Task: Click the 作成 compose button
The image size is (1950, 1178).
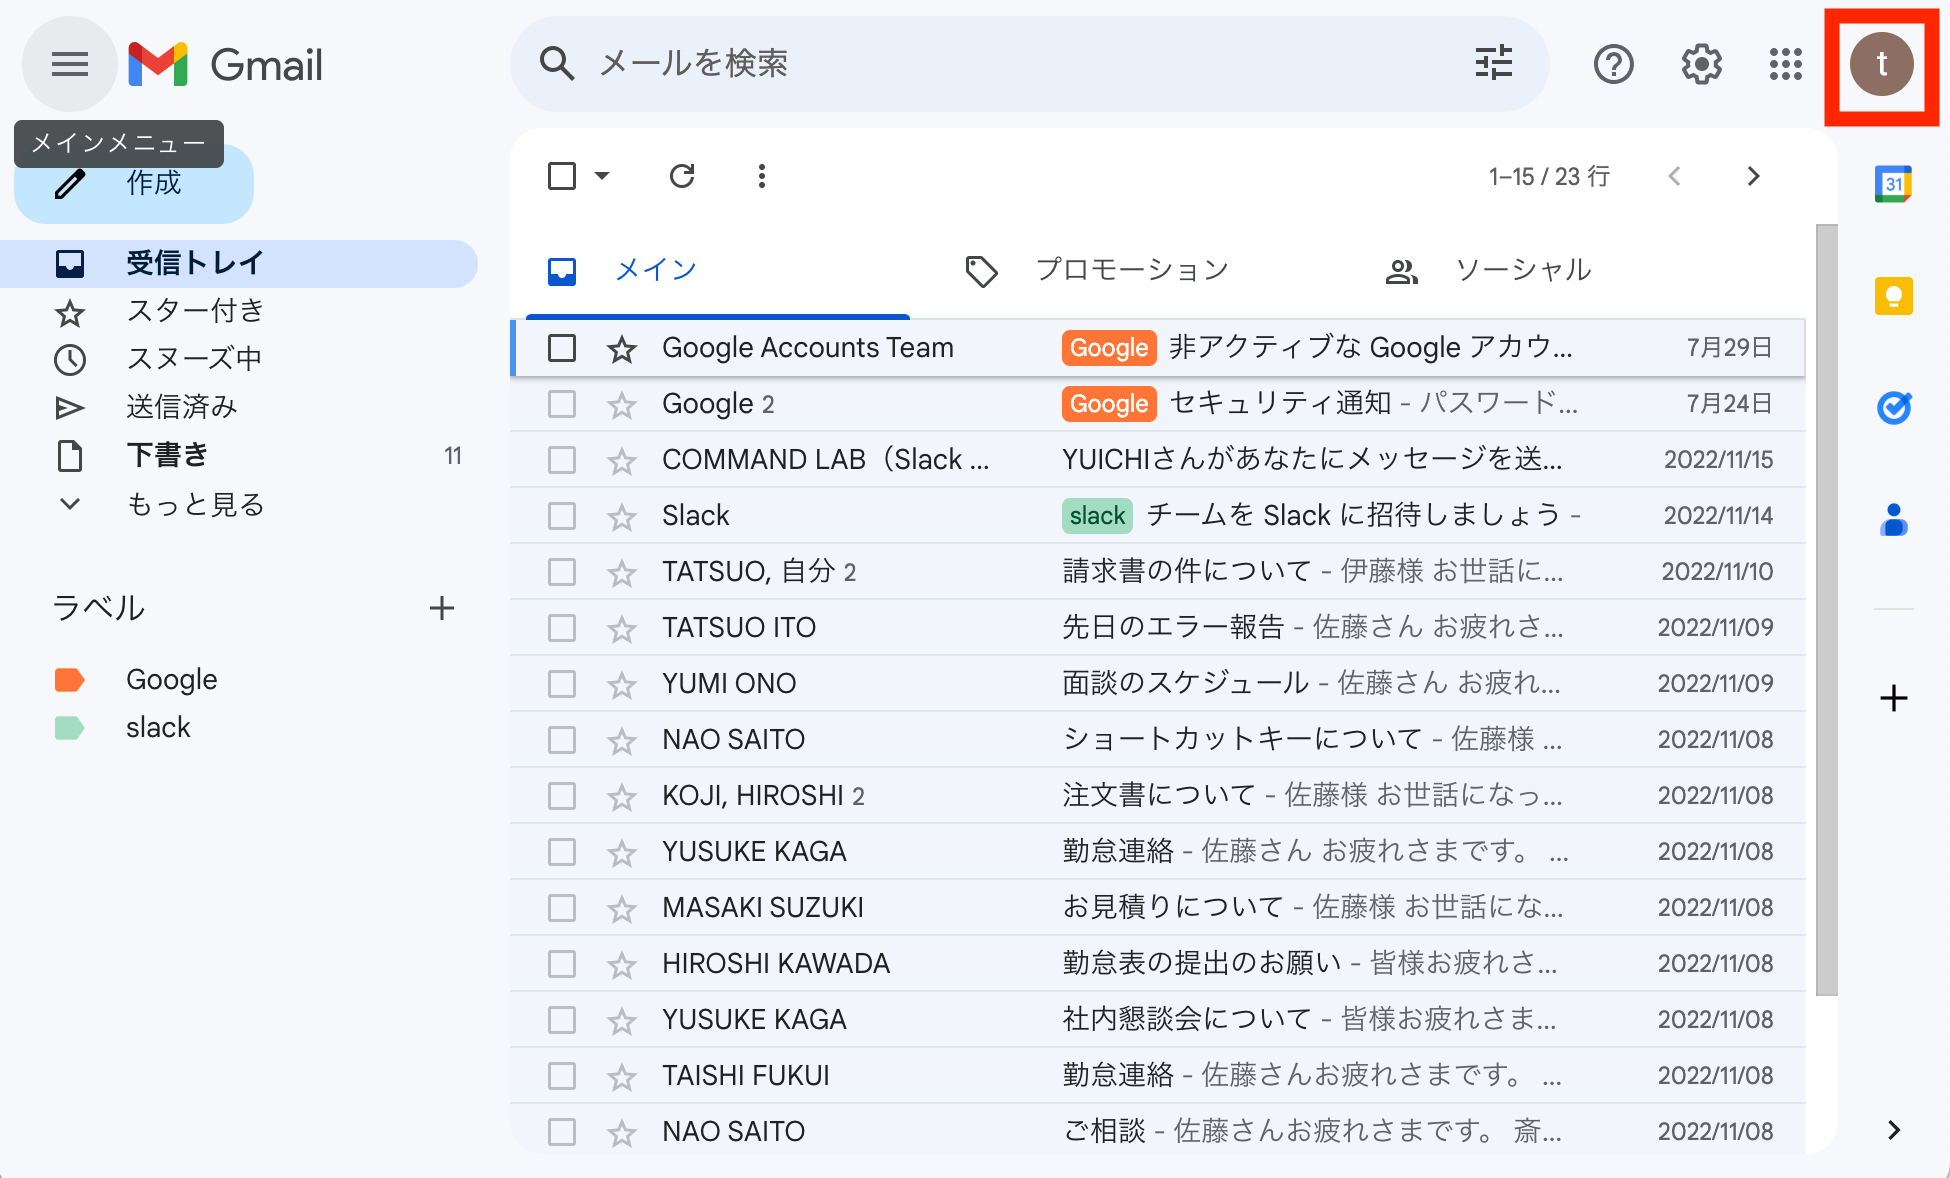Action: point(134,184)
